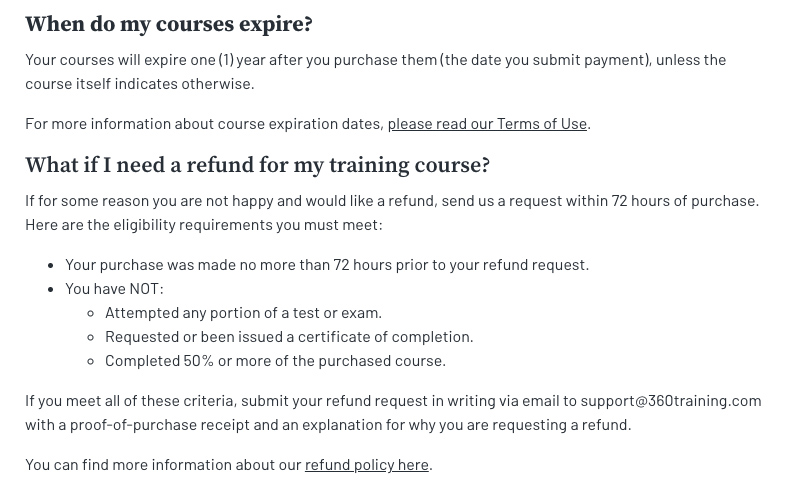Click the "You have NOT:" list item

pos(114,288)
